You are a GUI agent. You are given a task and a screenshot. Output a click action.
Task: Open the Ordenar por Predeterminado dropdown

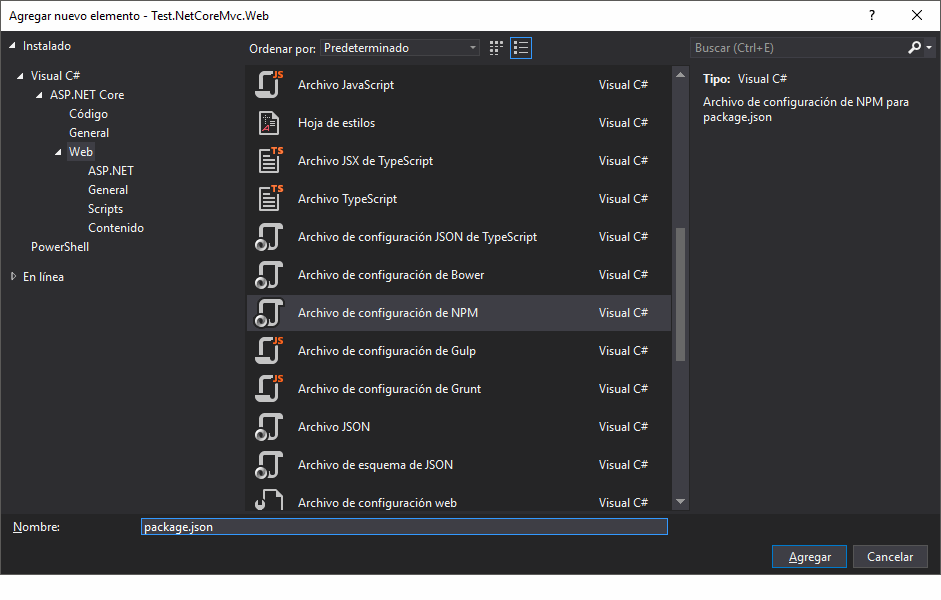[x=400, y=48]
